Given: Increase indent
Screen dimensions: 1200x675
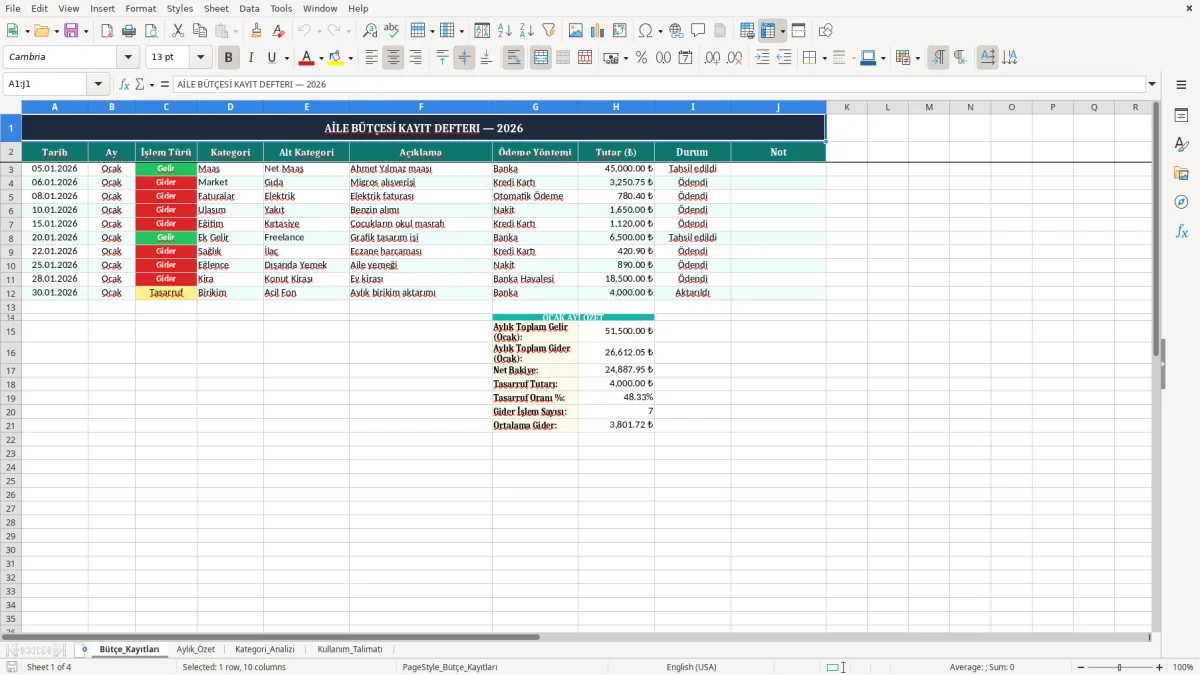Looking at the screenshot, I should 762,58.
